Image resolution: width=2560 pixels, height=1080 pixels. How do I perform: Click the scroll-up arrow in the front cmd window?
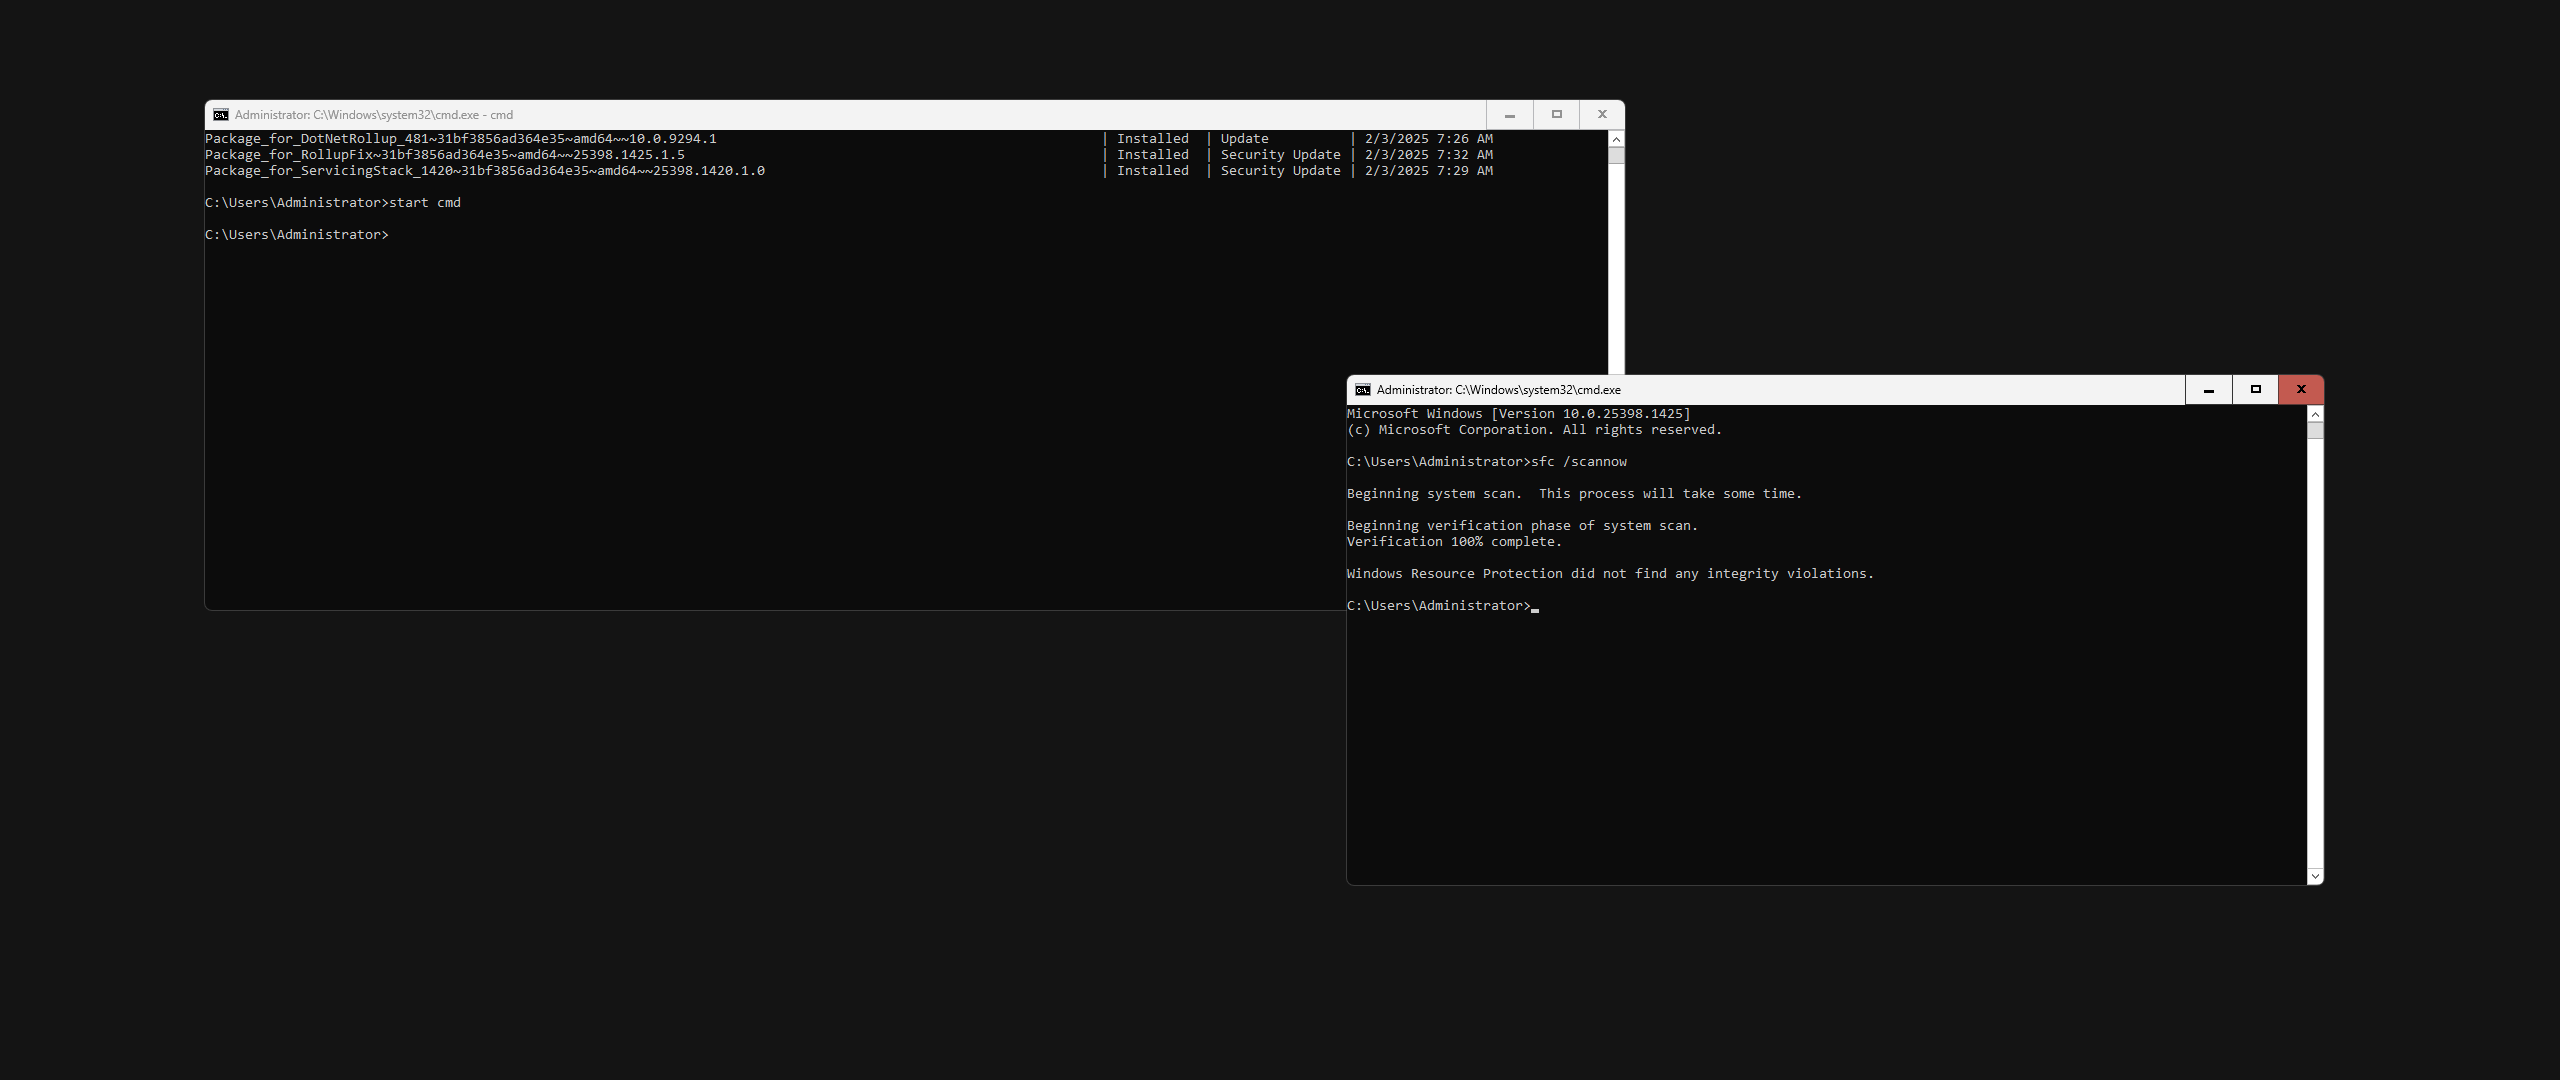click(2315, 414)
